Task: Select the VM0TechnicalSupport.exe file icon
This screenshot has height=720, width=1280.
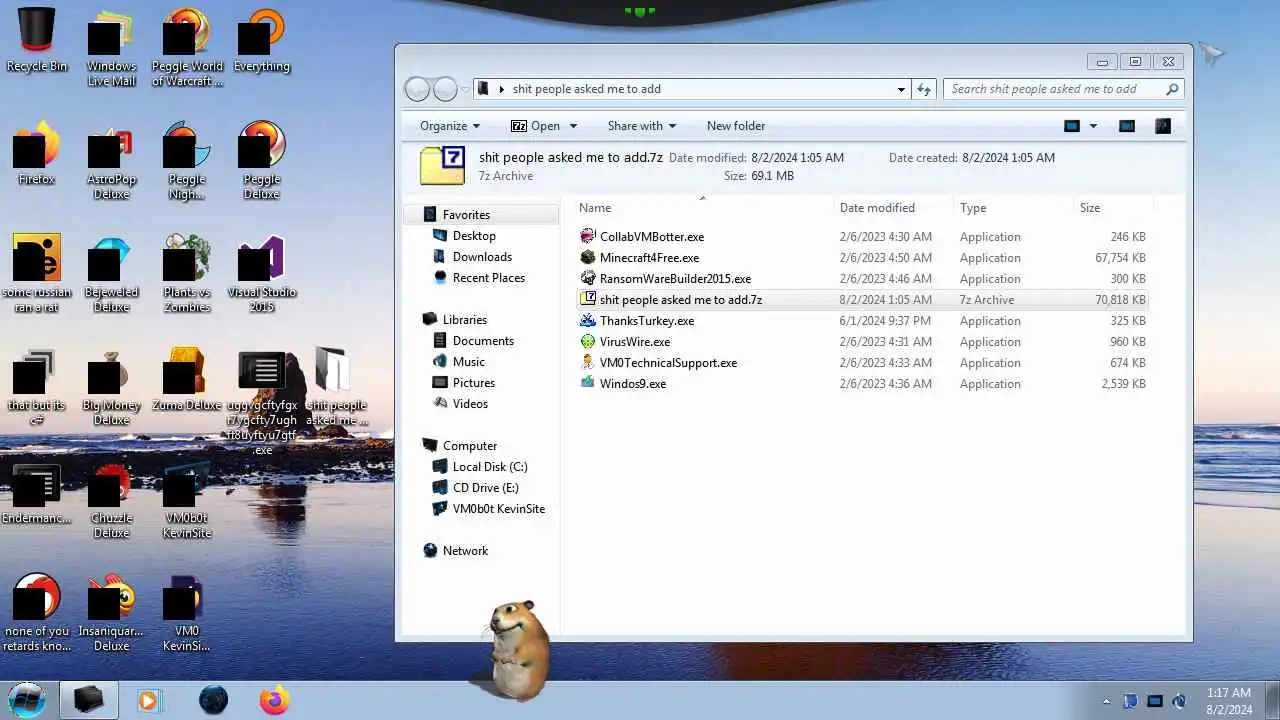Action: (x=588, y=363)
